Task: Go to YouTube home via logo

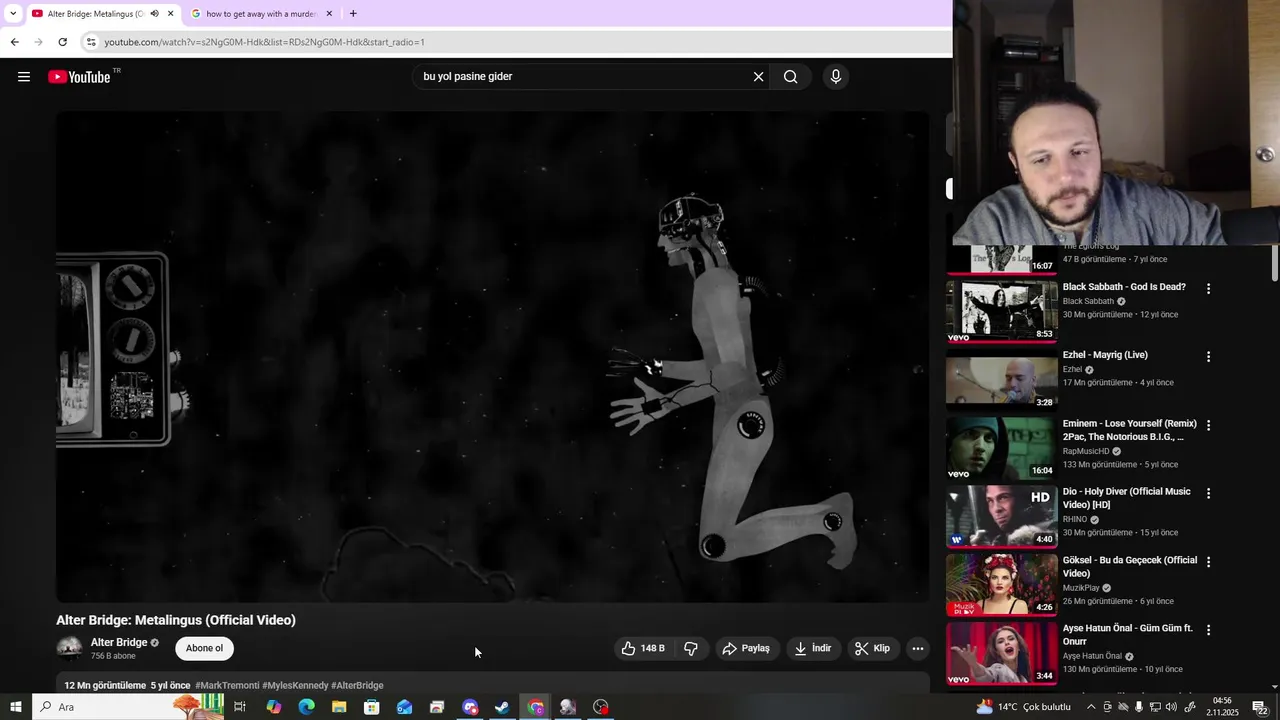Action: point(80,77)
